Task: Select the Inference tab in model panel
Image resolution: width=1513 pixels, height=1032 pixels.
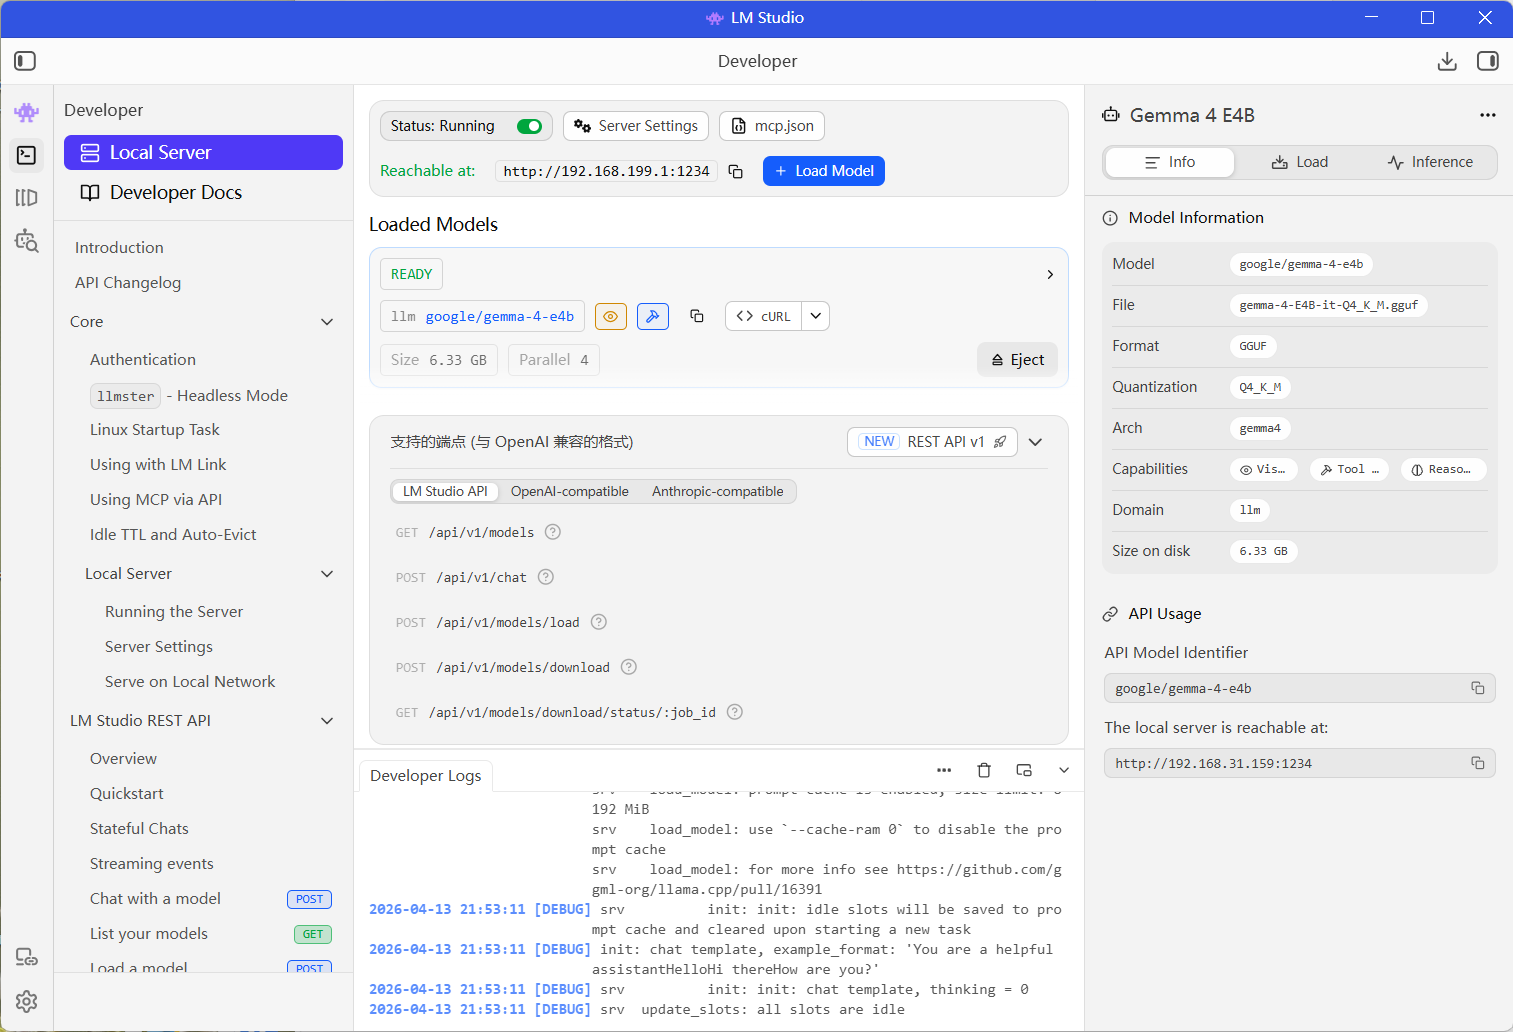Action: click(1430, 162)
